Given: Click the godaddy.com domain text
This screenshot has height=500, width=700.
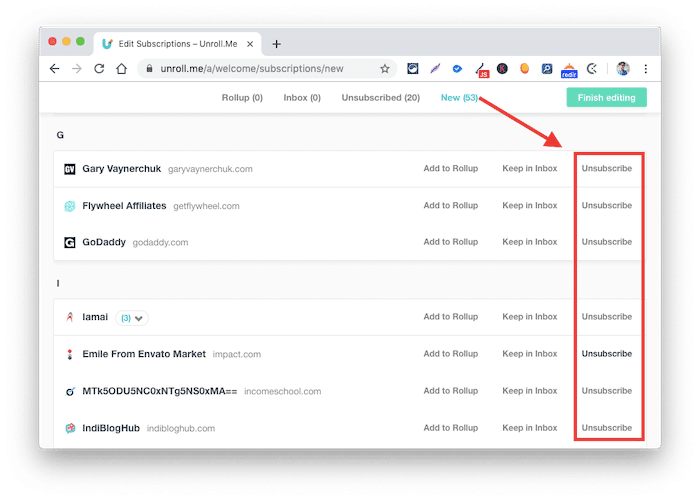Looking at the screenshot, I should point(160,242).
